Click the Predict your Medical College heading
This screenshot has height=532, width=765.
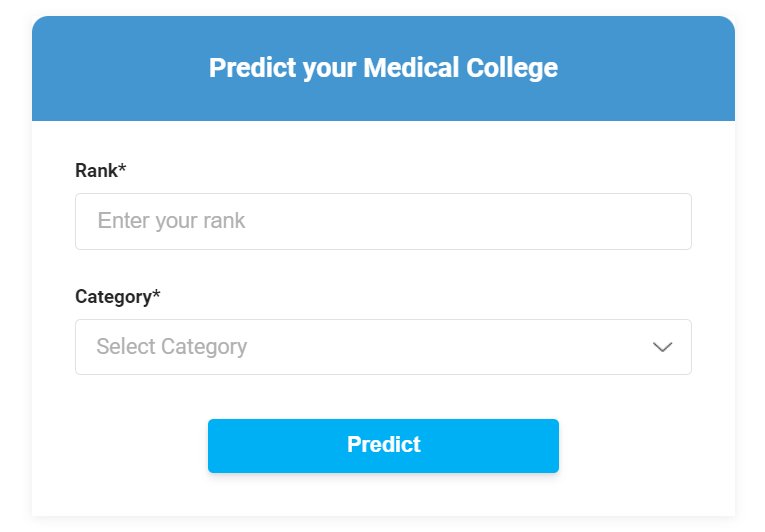[383, 68]
